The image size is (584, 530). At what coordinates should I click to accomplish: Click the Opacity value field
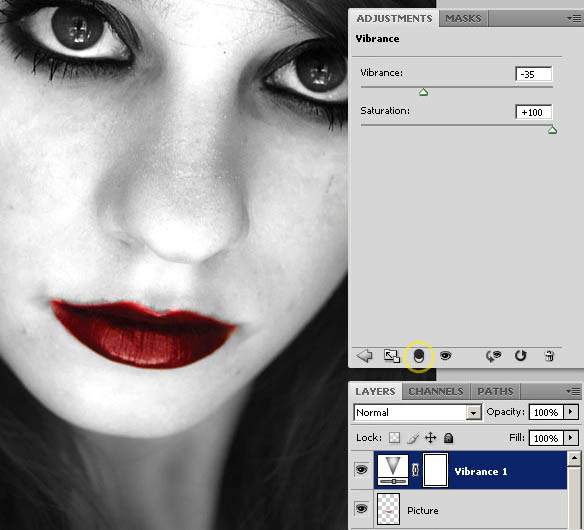546,412
